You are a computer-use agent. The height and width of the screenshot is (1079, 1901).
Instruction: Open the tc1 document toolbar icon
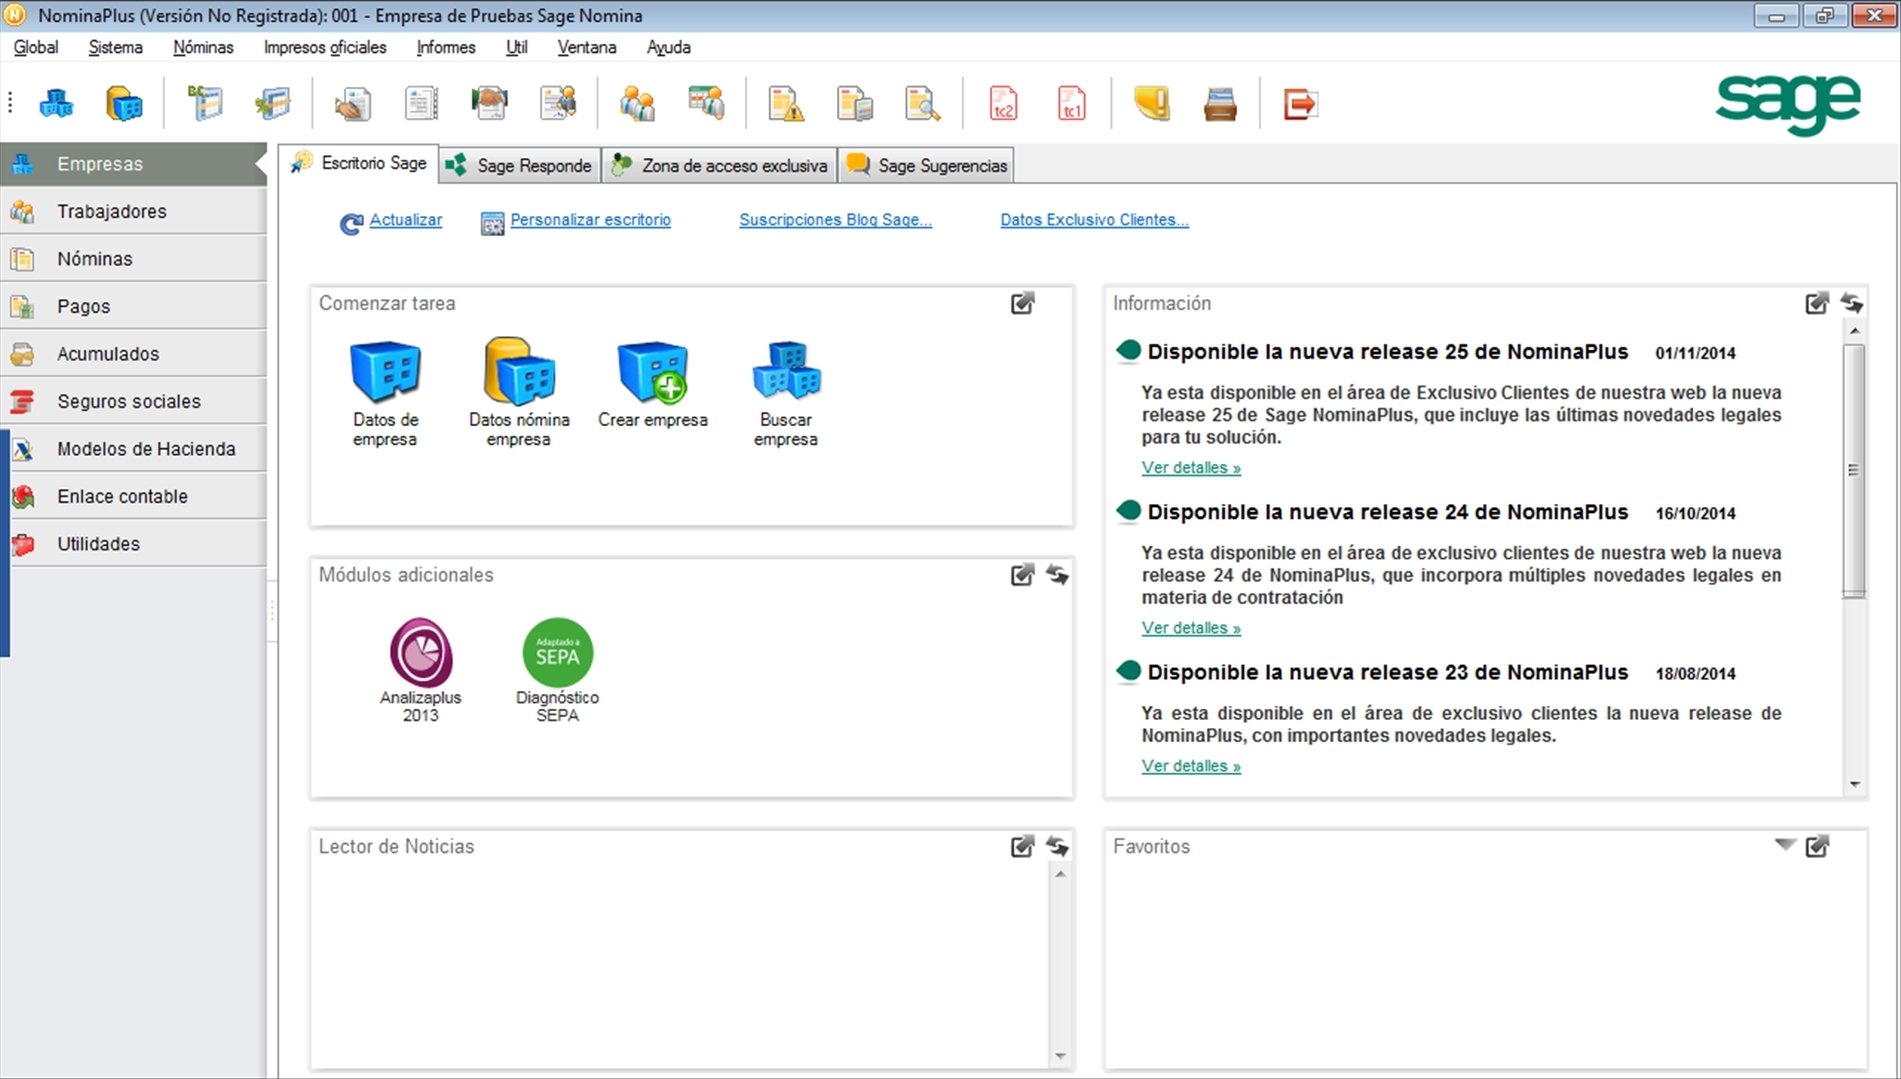coord(1071,104)
